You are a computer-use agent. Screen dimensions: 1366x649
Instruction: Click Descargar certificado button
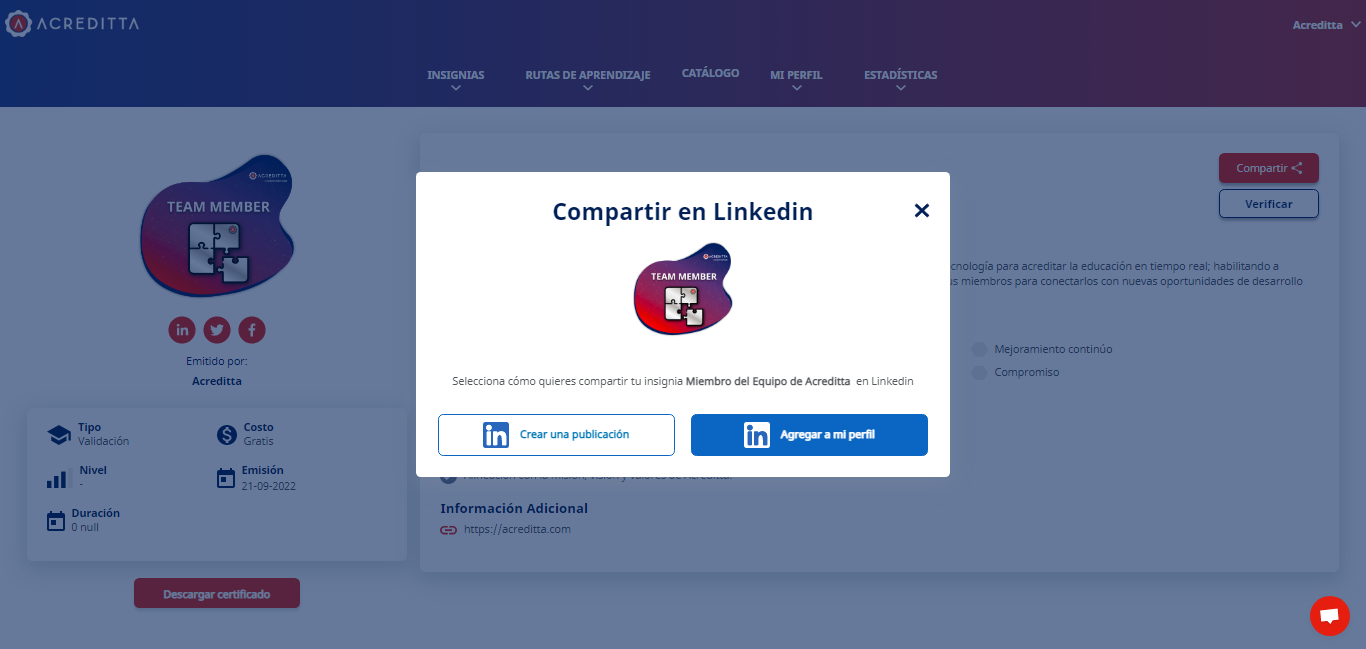click(217, 593)
